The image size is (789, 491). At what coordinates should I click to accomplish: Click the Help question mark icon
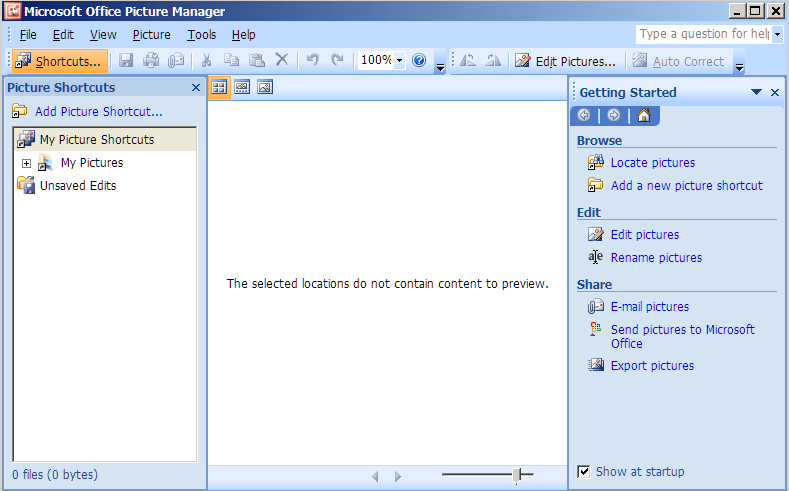click(x=419, y=61)
